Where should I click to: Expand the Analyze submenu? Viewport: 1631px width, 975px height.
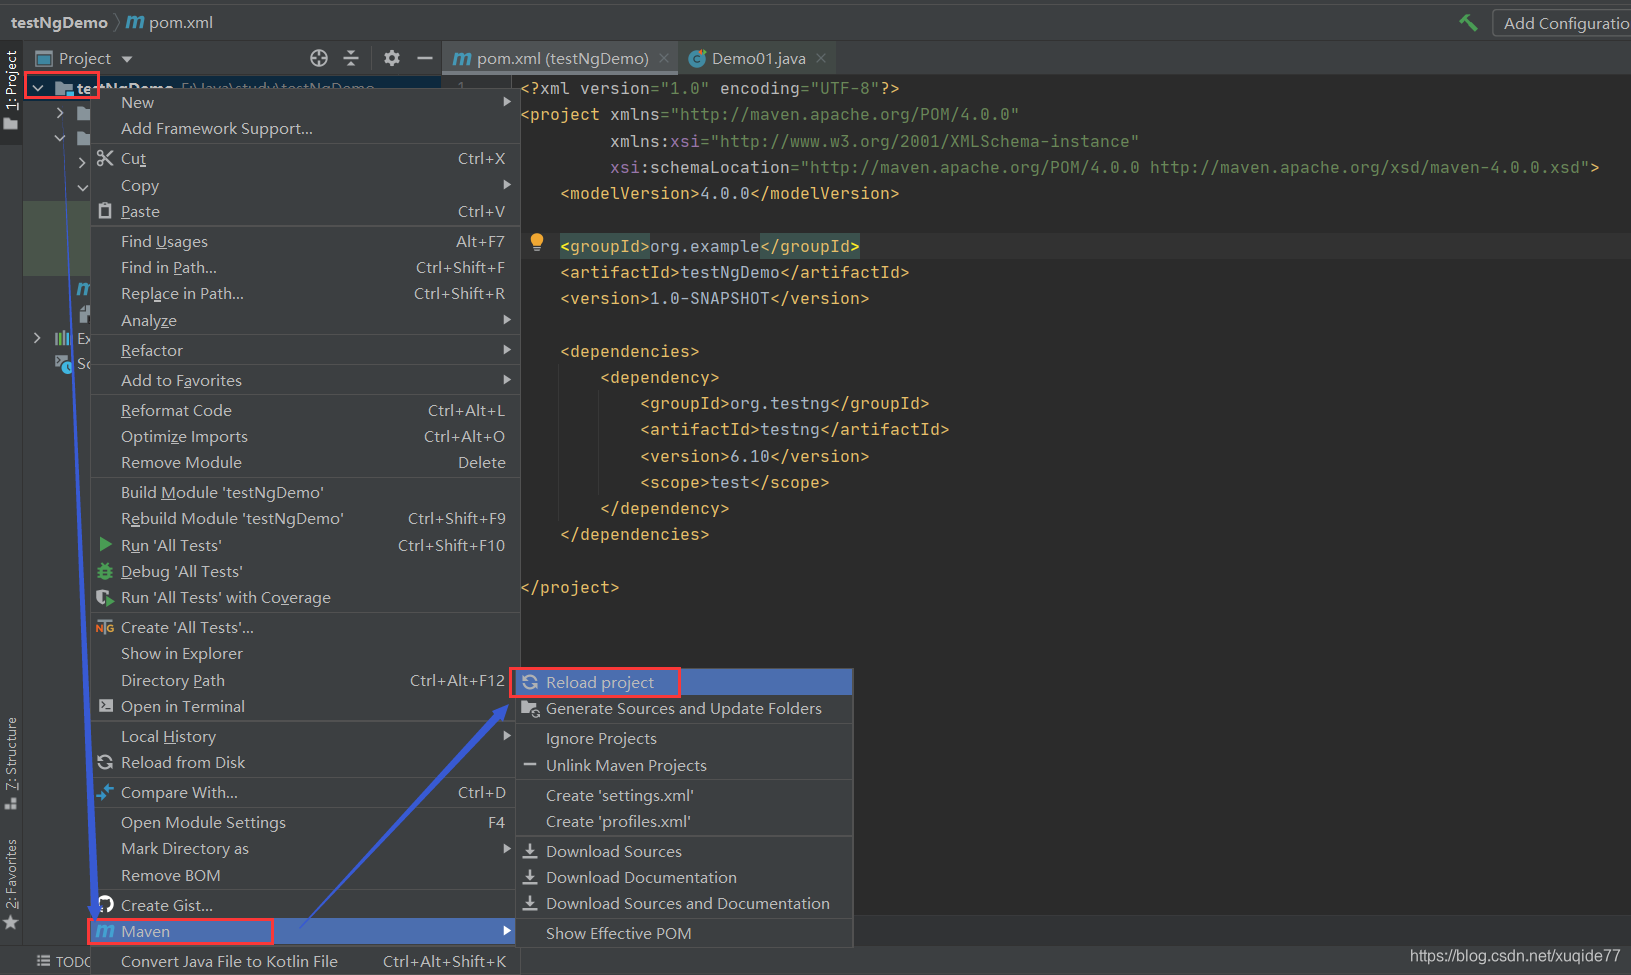point(305,320)
